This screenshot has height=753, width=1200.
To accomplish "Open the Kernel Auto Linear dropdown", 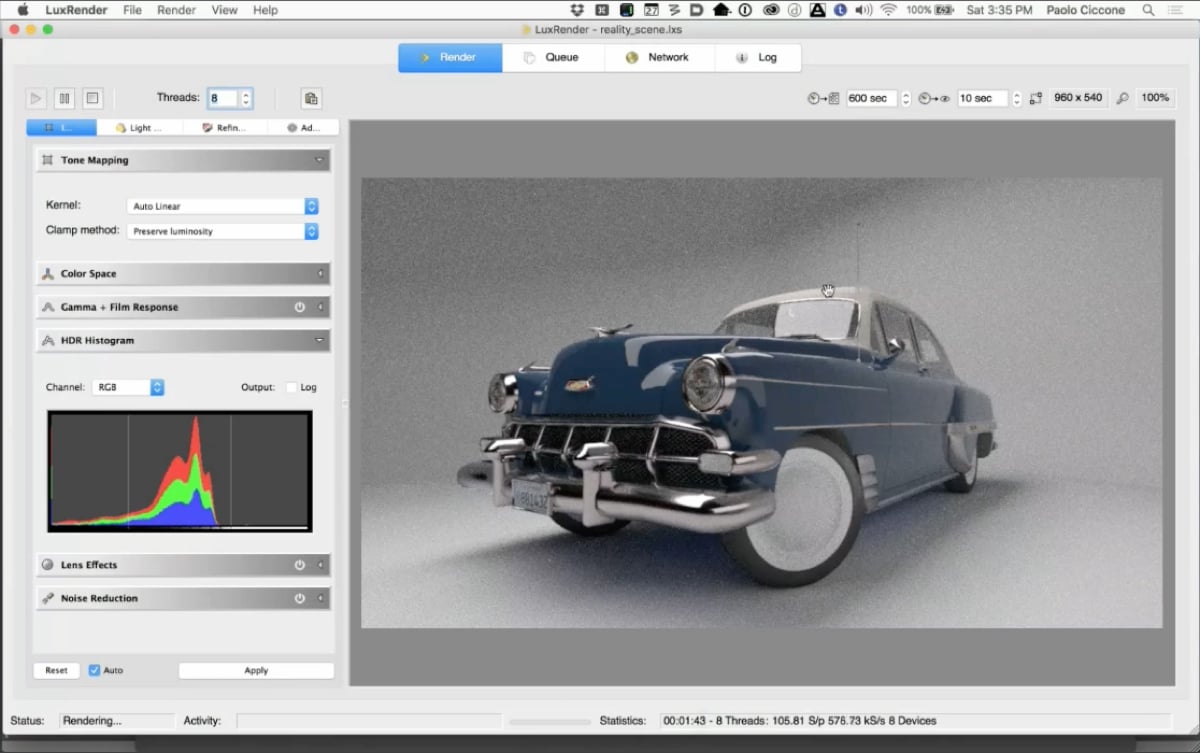I will click(222, 206).
